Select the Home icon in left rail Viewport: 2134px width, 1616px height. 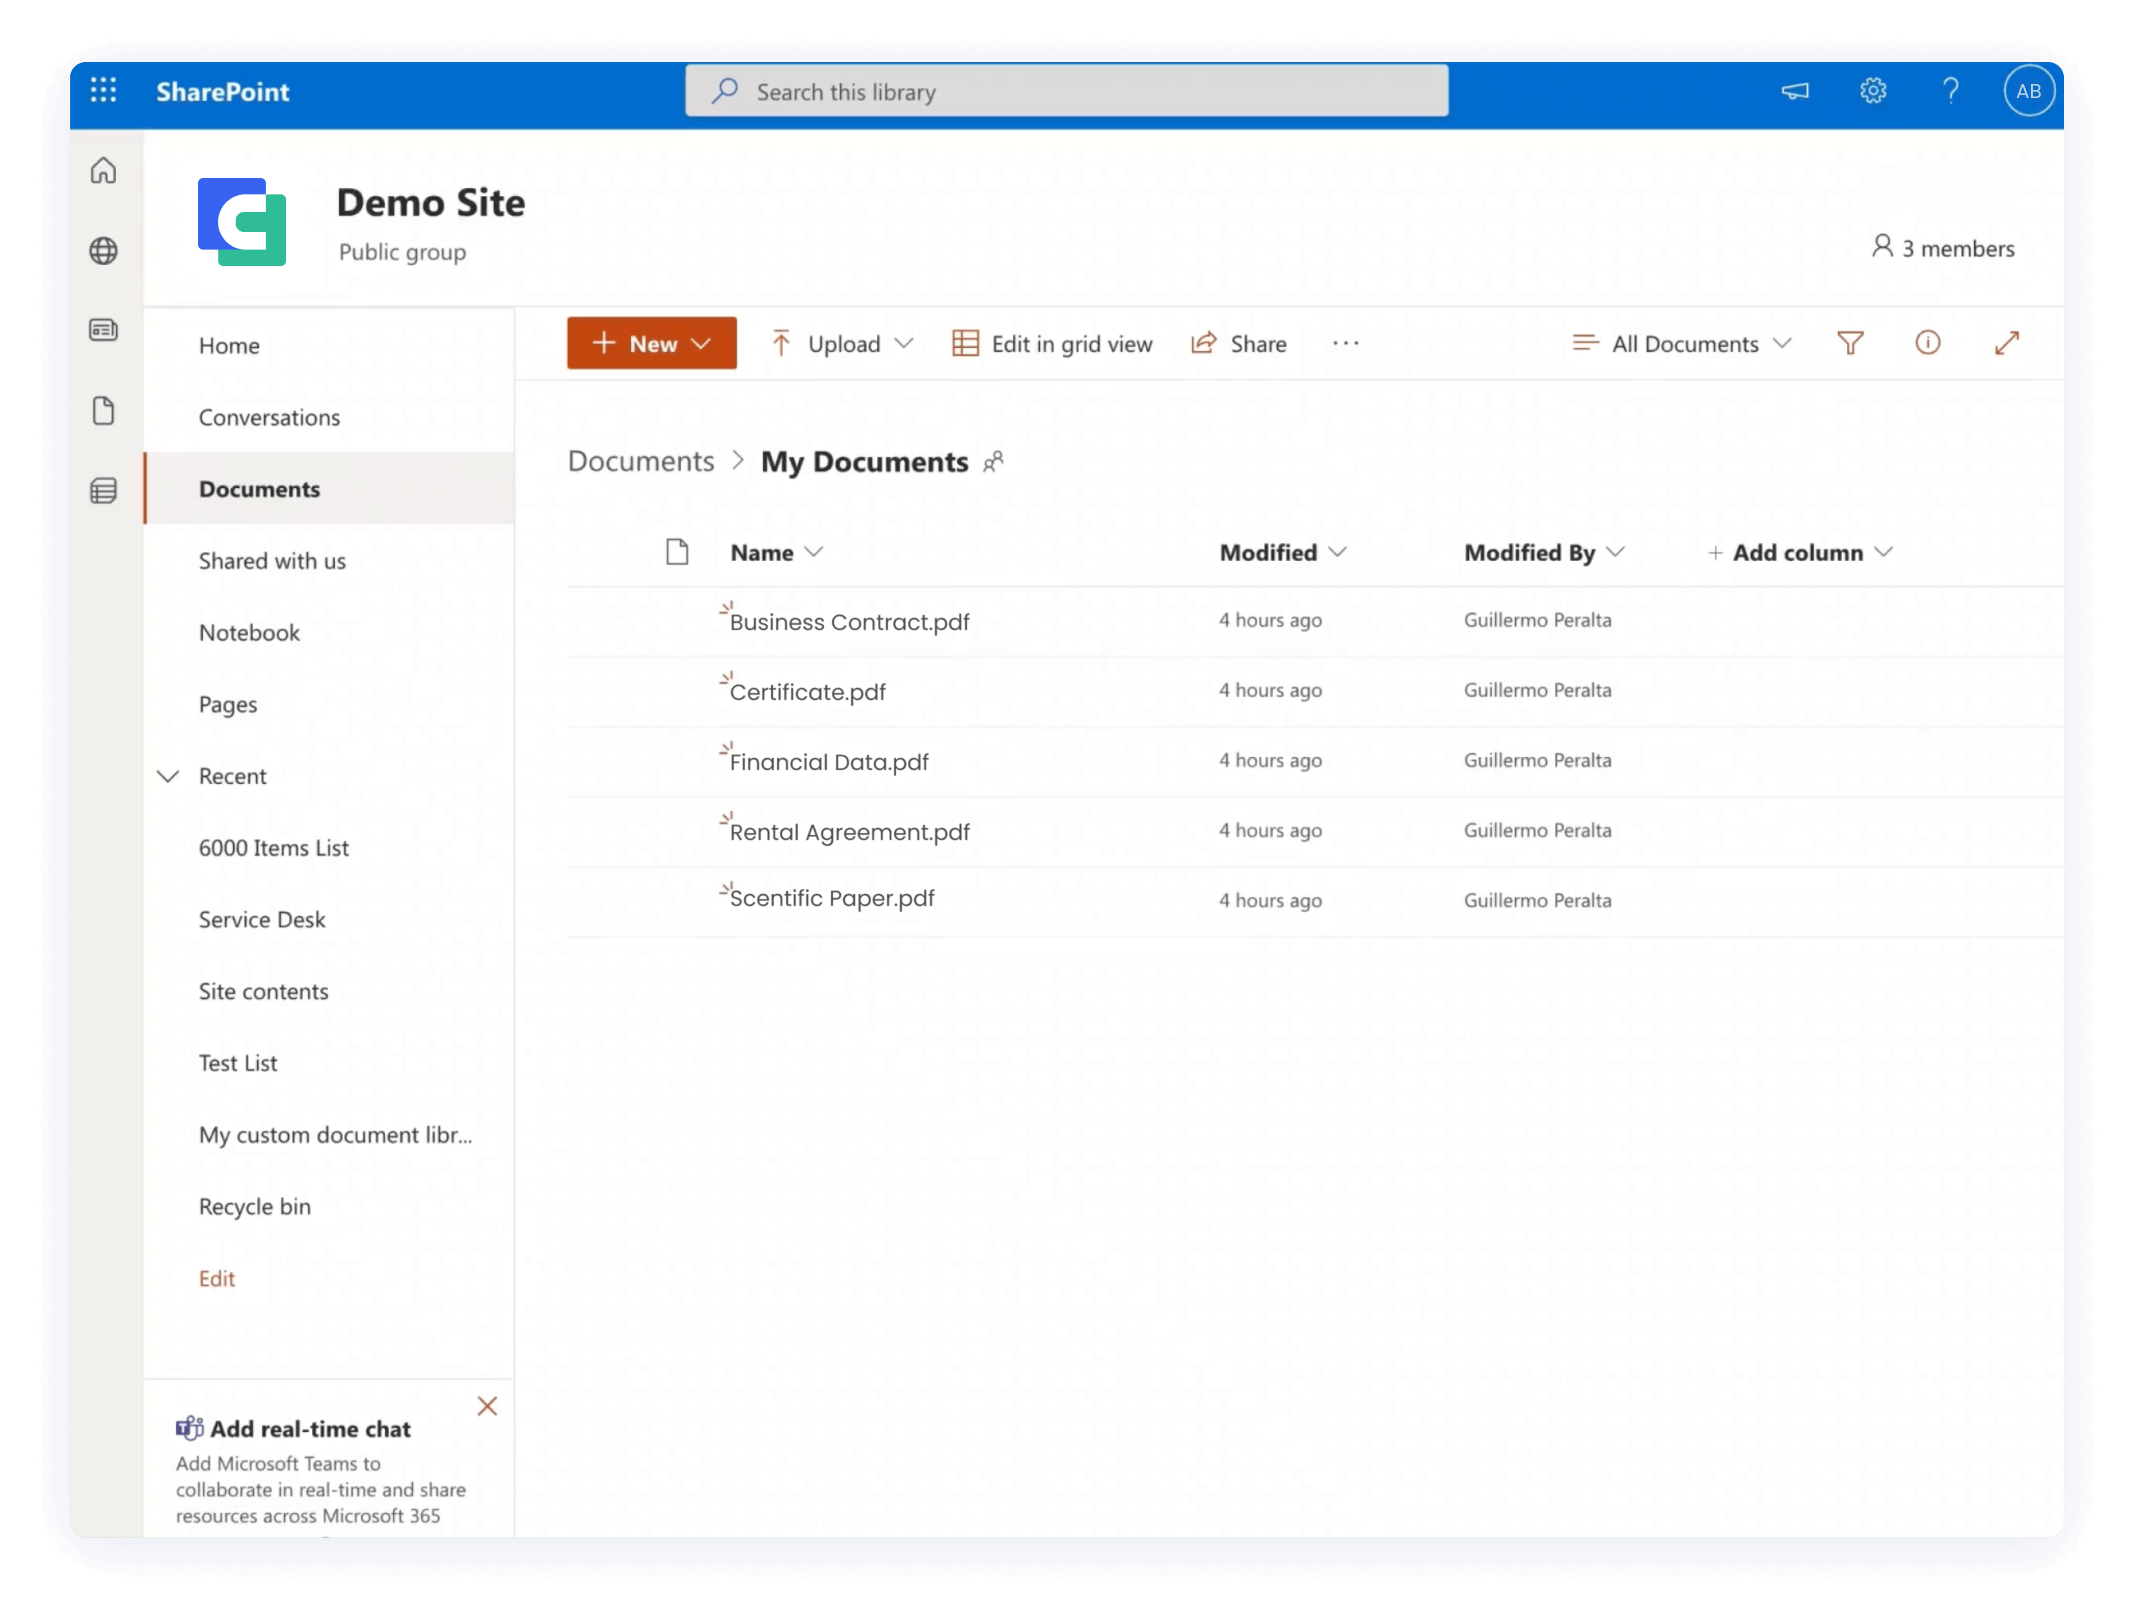pos(104,171)
